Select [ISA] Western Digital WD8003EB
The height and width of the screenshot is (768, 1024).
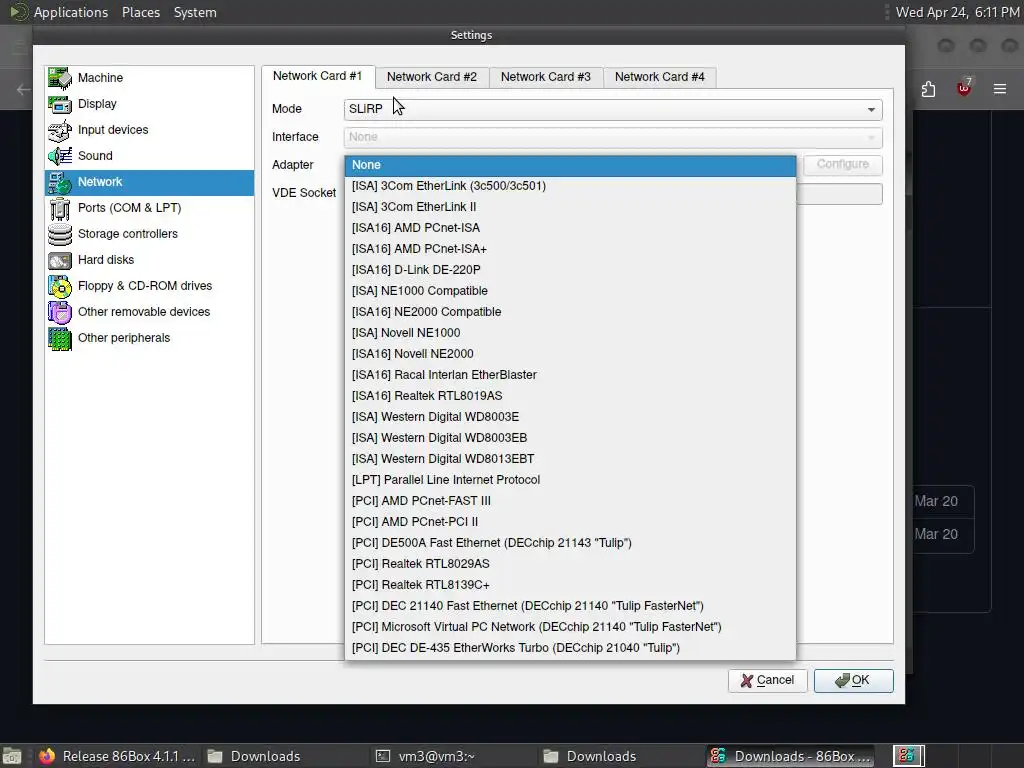click(x=570, y=438)
